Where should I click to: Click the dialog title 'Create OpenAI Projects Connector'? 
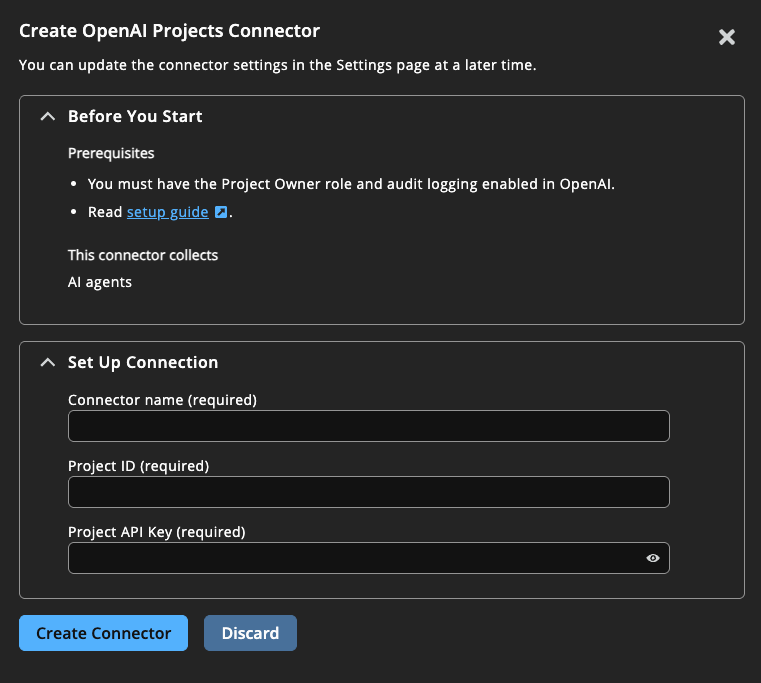click(x=169, y=31)
